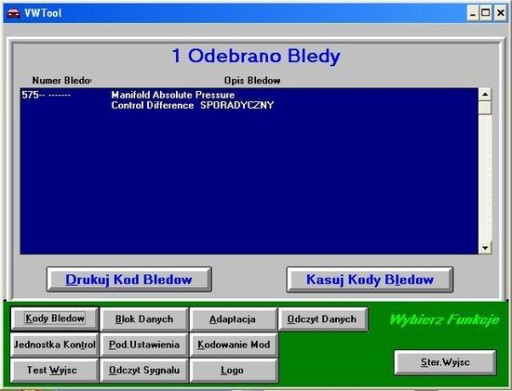Open Odczyt Sygnalu function
Screen dimensions: 512x391
coord(144,370)
